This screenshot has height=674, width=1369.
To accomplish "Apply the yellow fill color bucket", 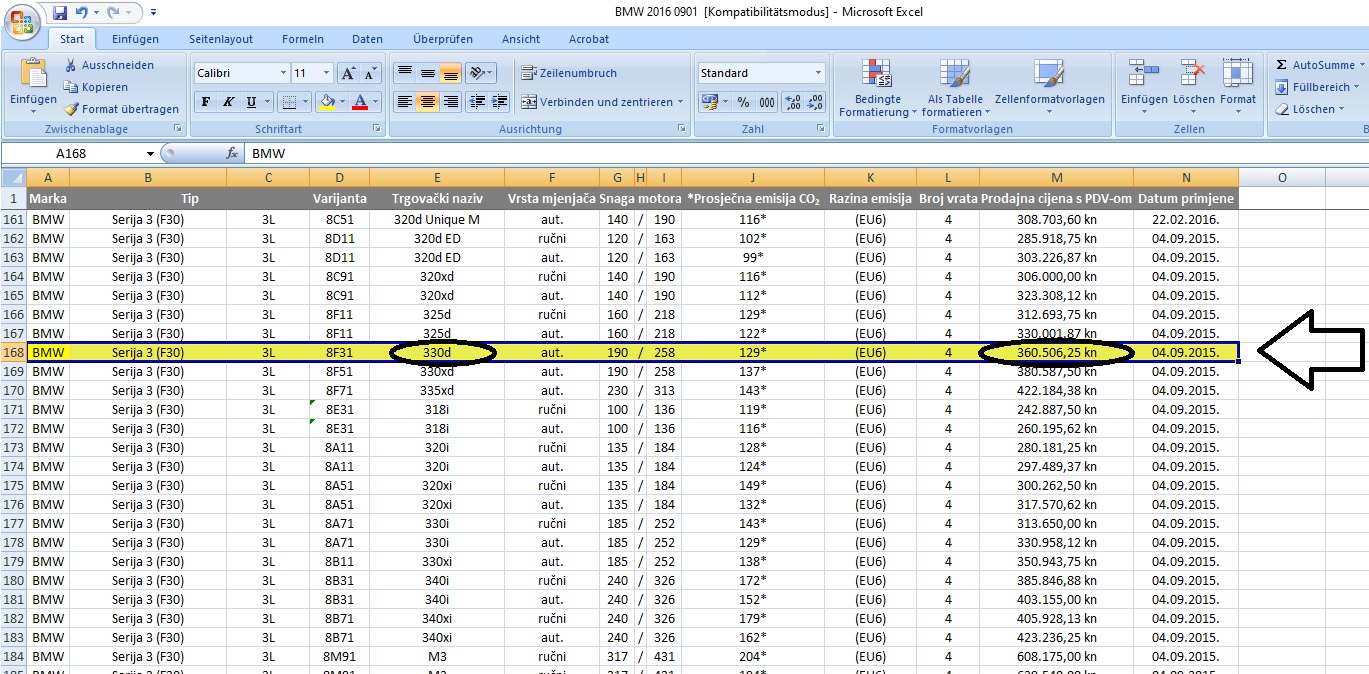I will pos(326,102).
